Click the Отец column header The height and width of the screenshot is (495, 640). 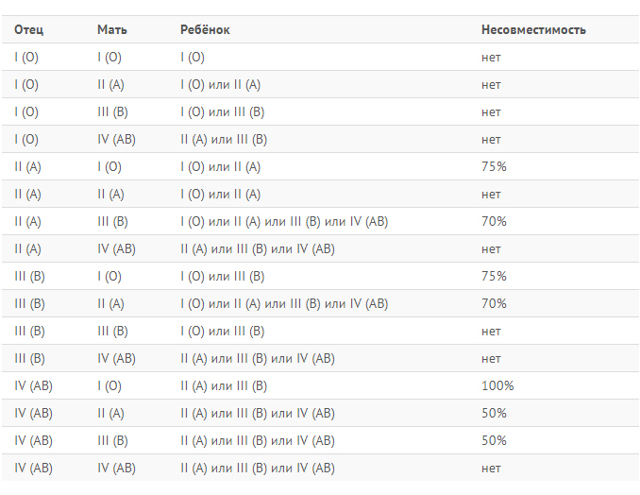click(29, 30)
